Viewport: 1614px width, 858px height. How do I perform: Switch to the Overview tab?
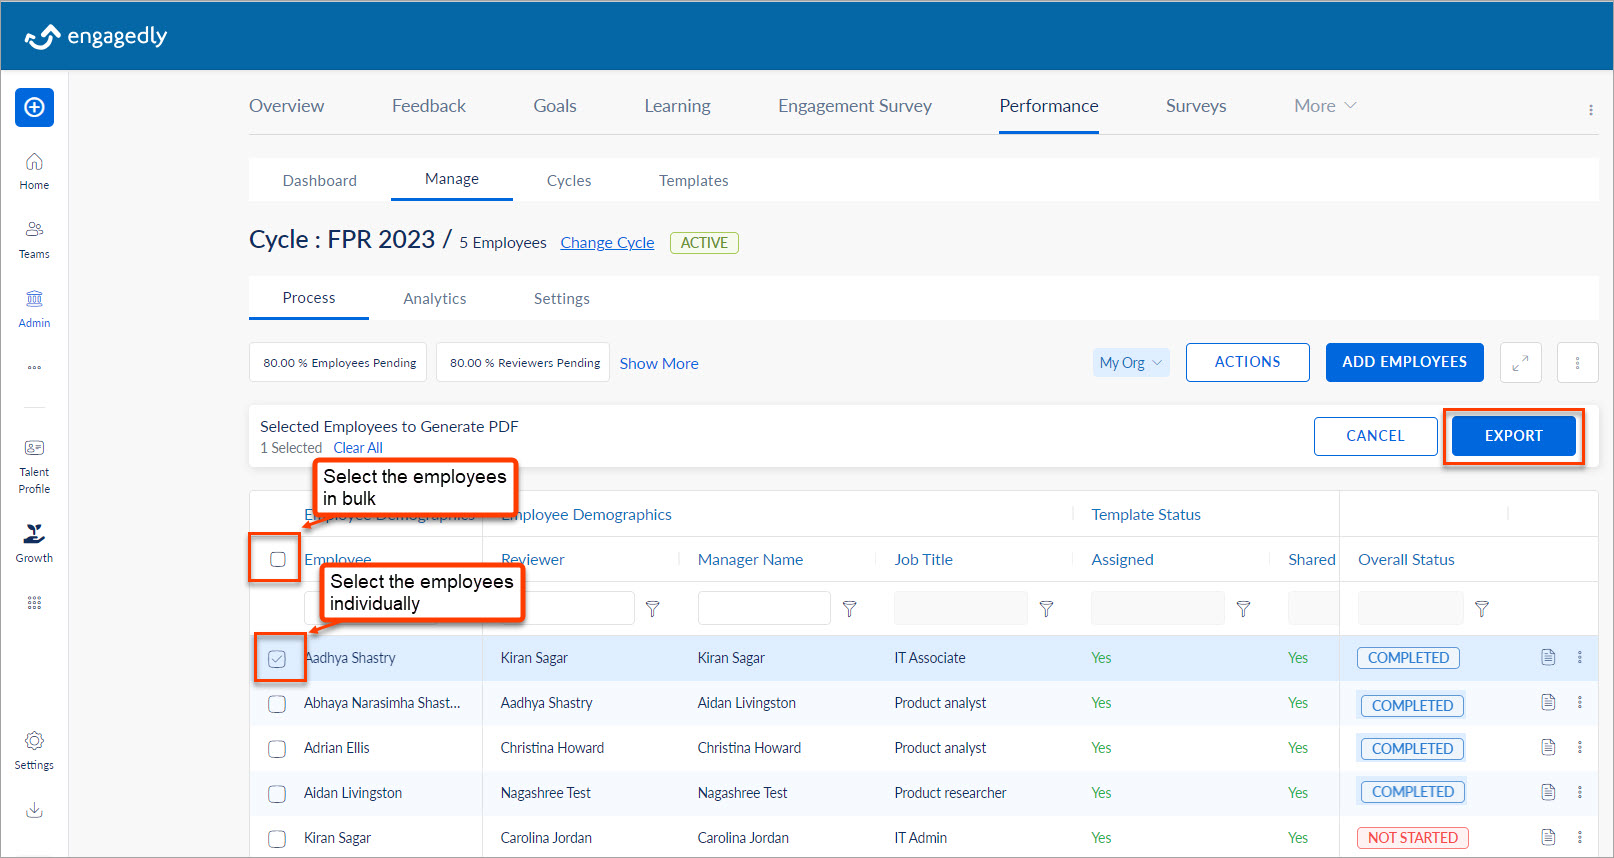point(286,106)
